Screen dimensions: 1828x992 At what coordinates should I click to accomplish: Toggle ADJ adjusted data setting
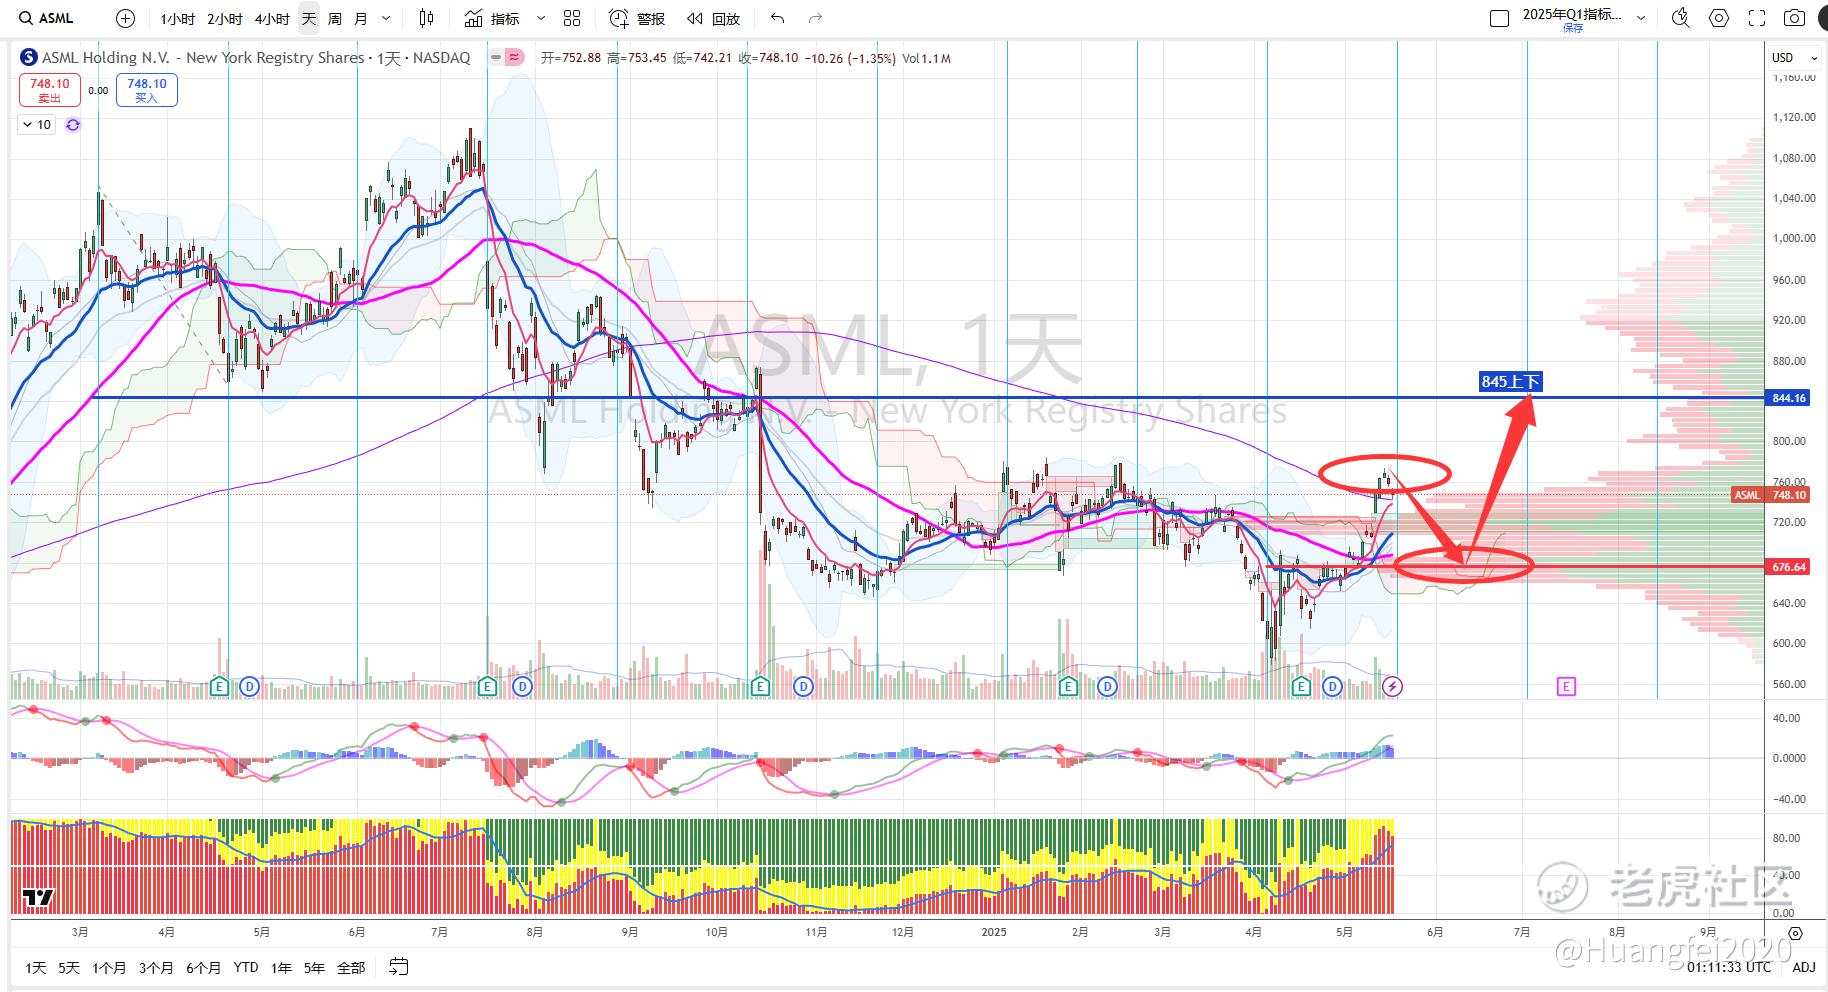(1803, 967)
